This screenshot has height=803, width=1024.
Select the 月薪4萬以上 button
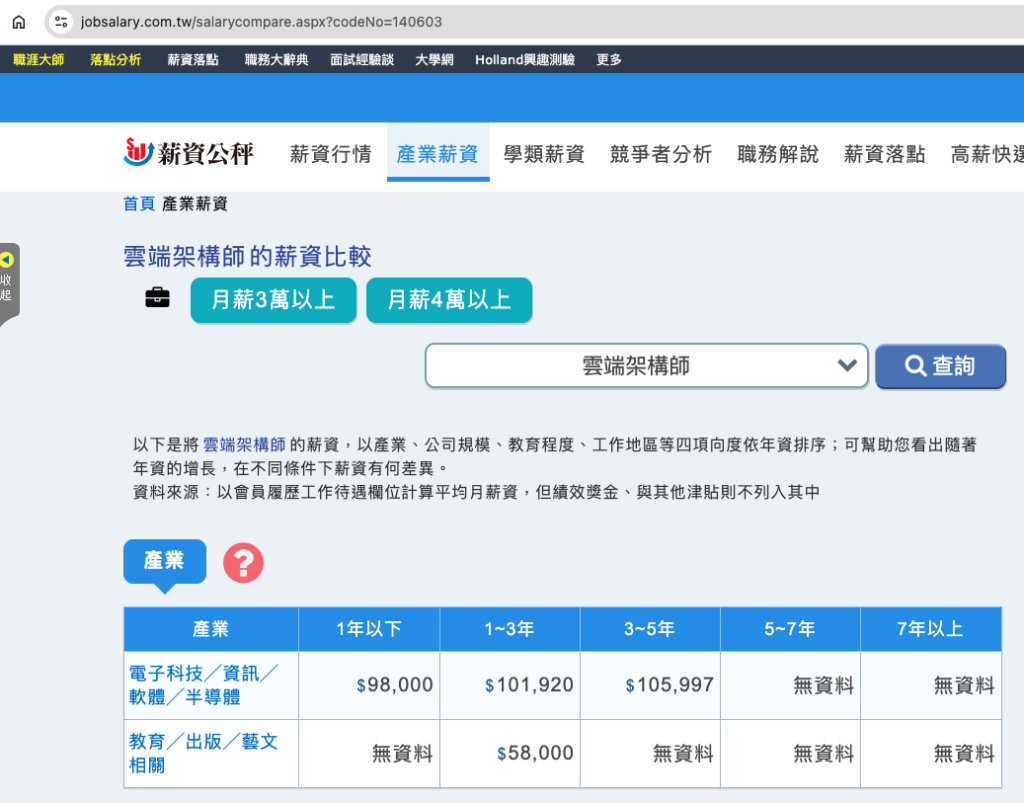point(449,300)
